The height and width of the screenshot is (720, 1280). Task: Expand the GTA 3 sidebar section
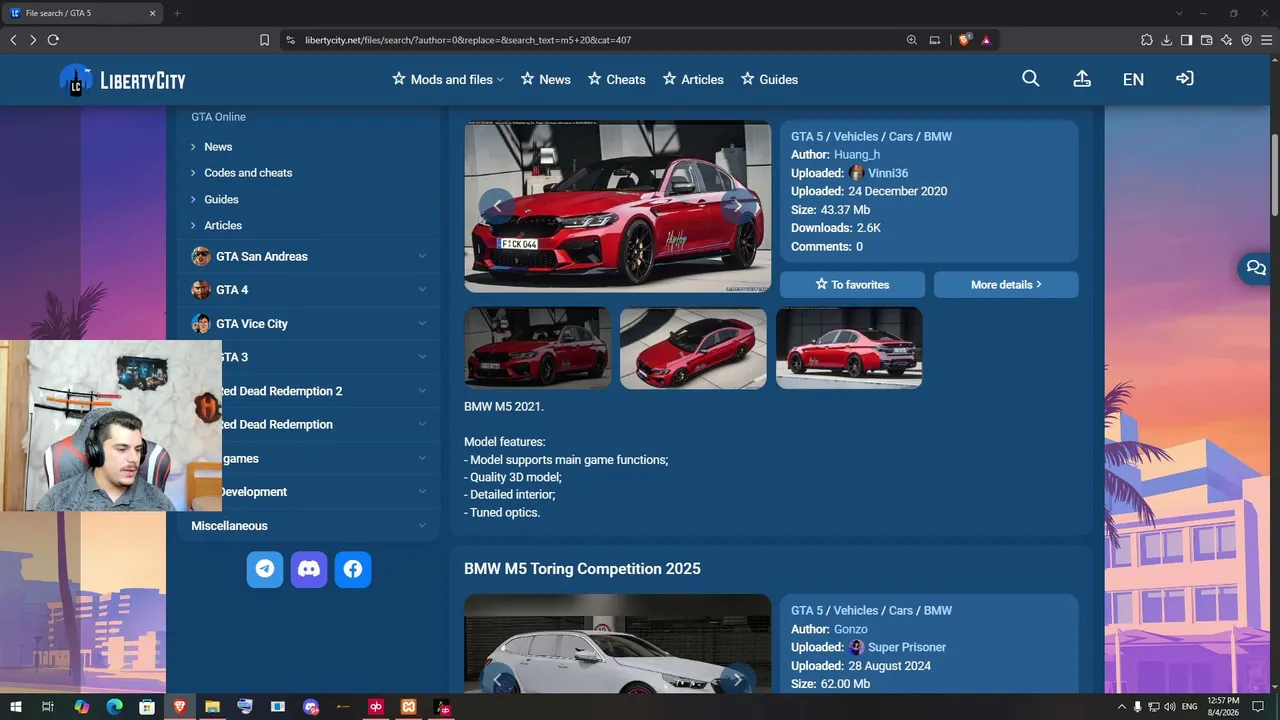click(309, 357)
